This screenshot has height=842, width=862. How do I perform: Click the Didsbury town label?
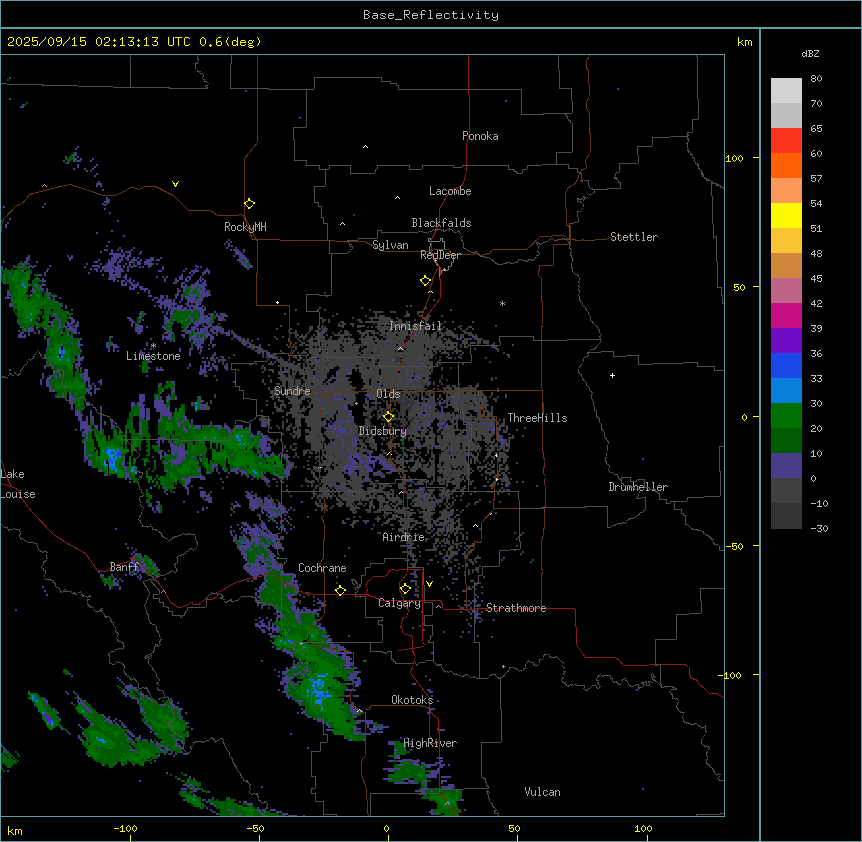click(383, 431)
